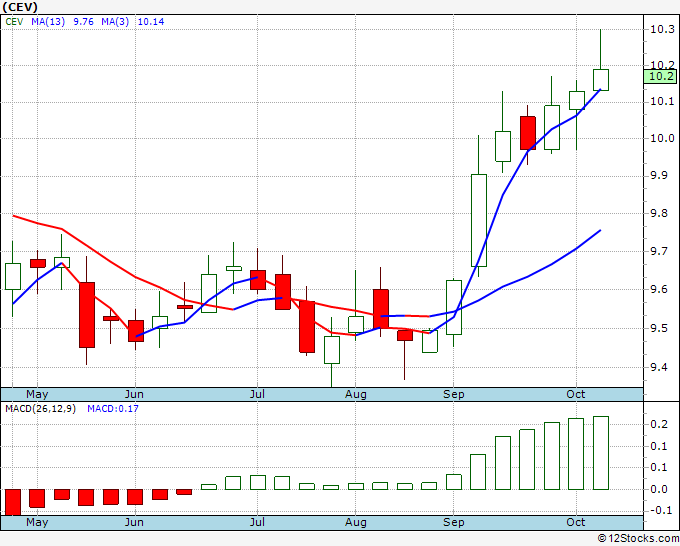Screen dimensions: 680x546
Task: Click the 10.0 price axis label
Action: tap(662, 138)
